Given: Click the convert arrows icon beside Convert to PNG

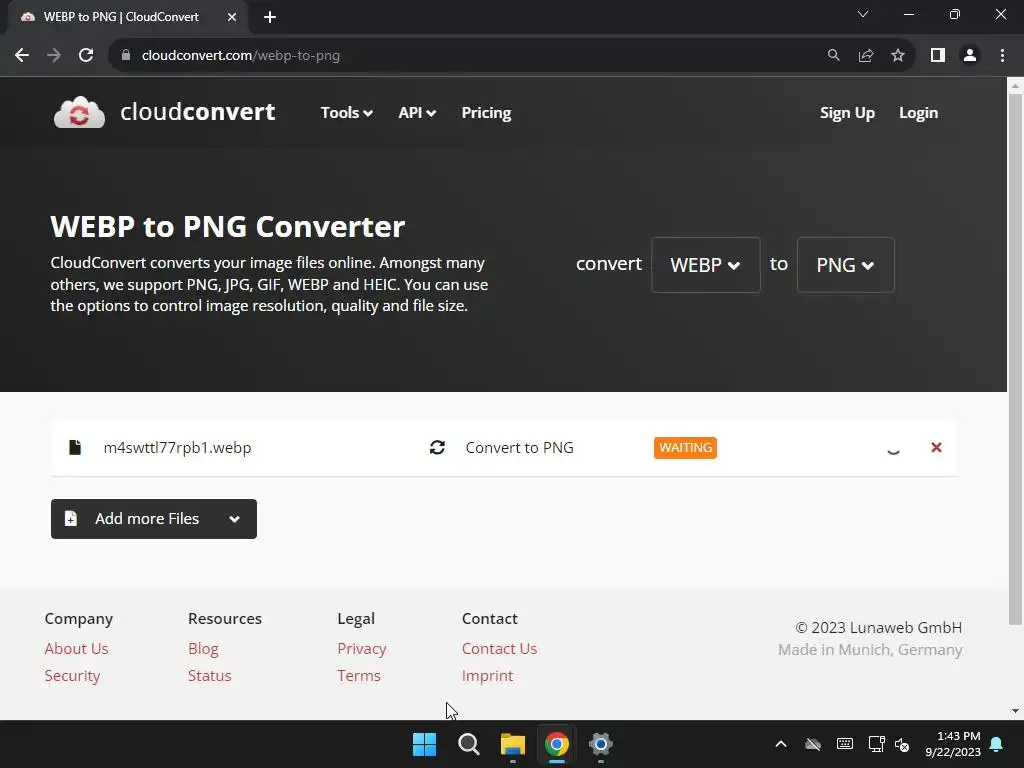Looking at the screenshot, I should (x=437, y=447).
